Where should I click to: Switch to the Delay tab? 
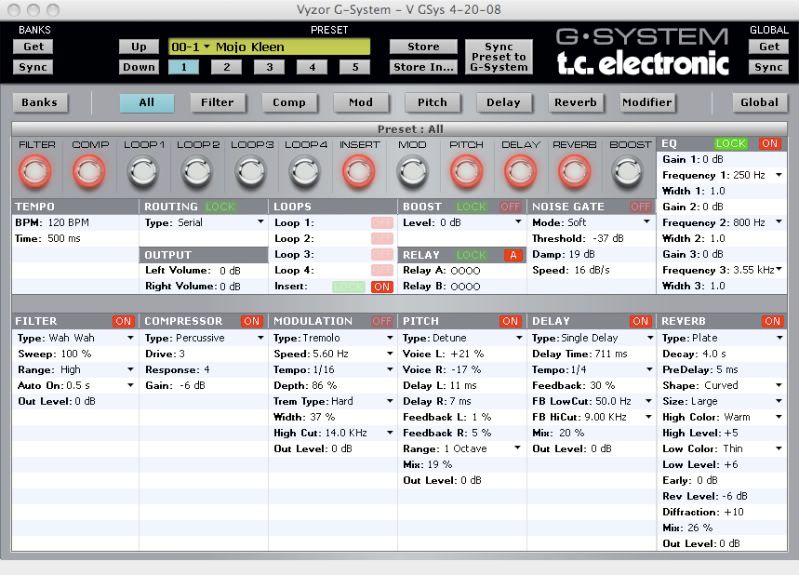tap(503, 102)
